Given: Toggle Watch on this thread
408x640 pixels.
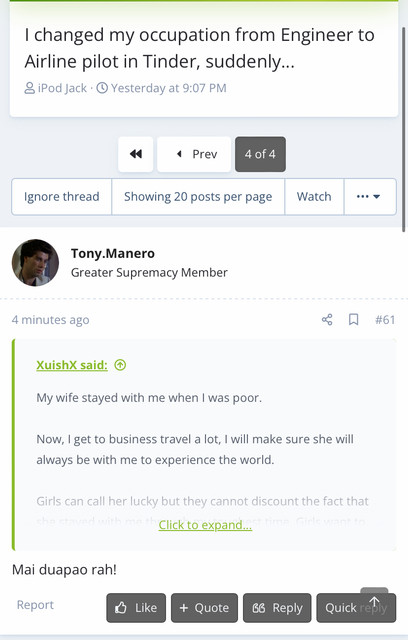Looking at the screenshot, I should 314,197.
